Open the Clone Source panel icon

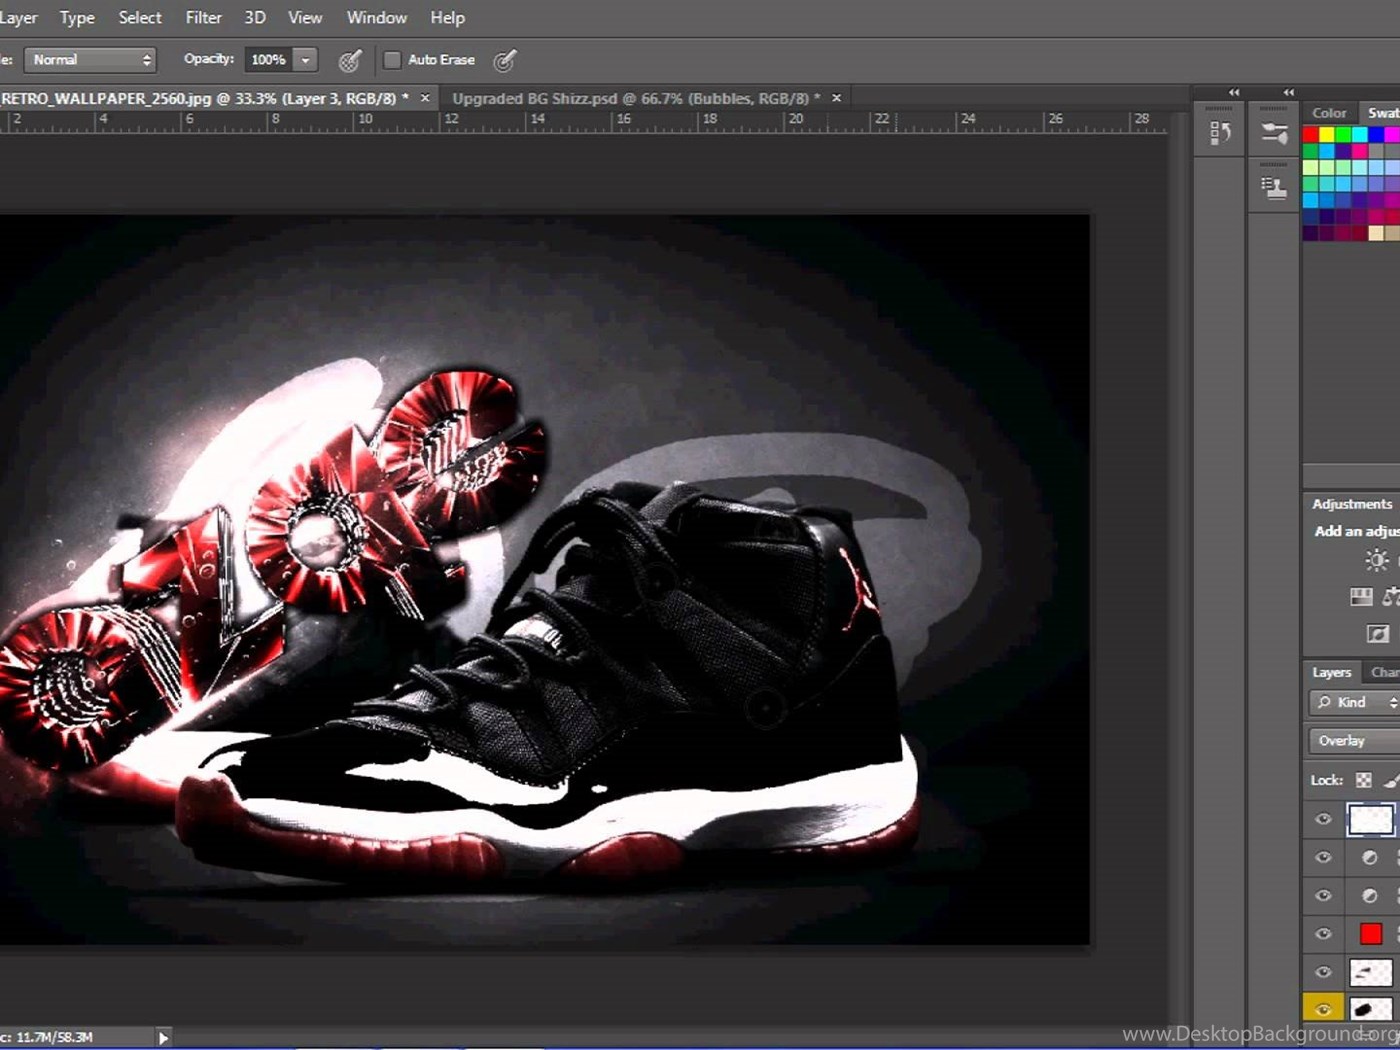[1274, 187]
